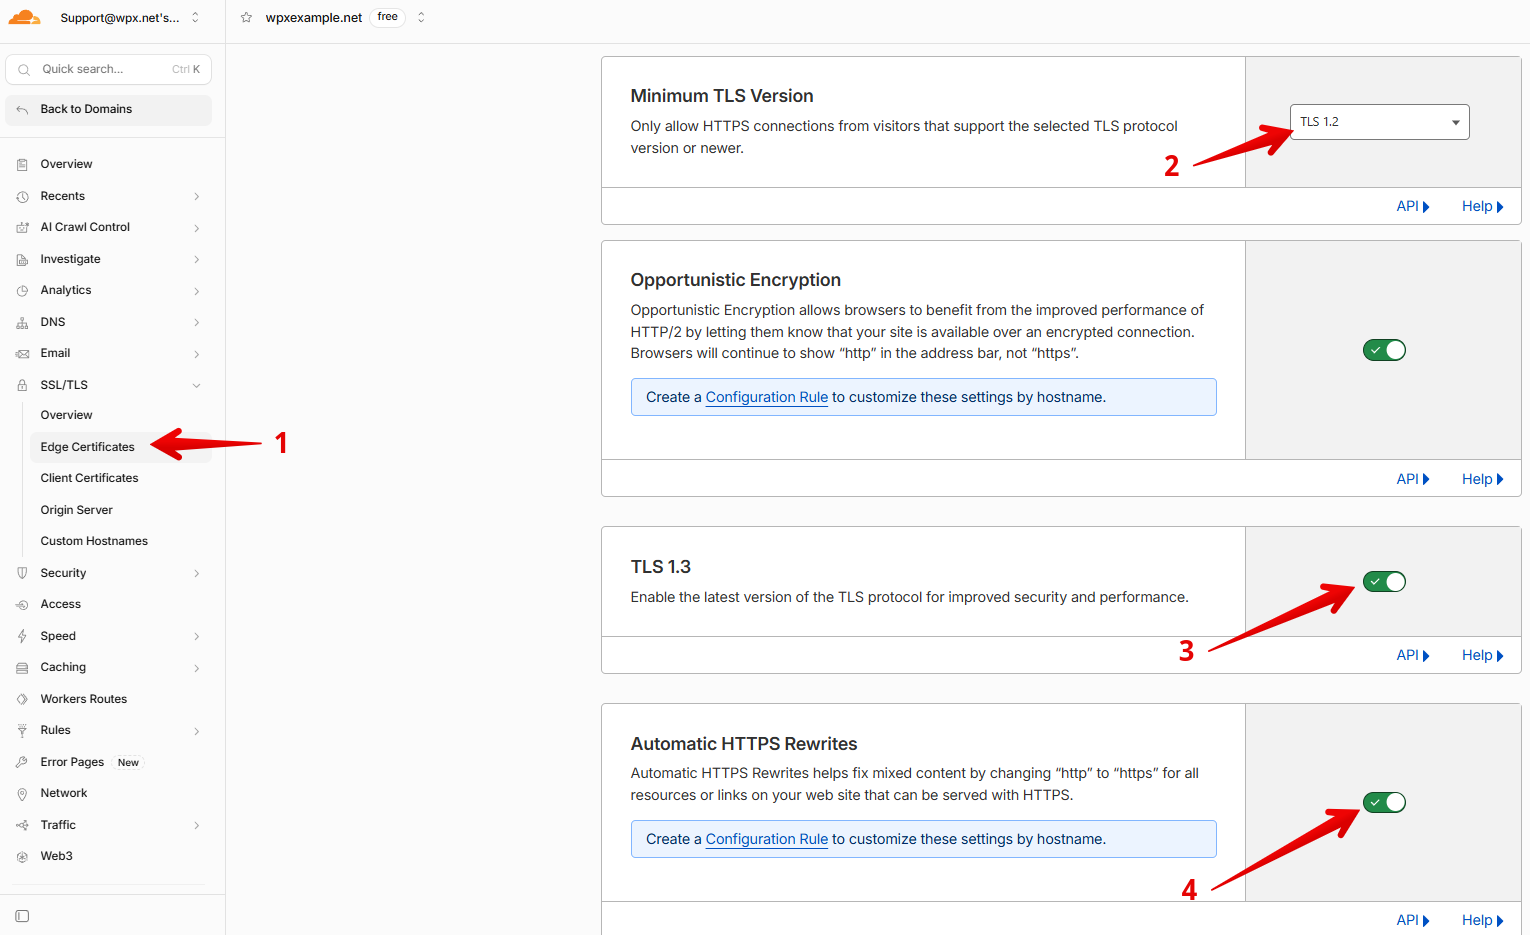Click the Back to Domains arrow icon

(22, 109)
